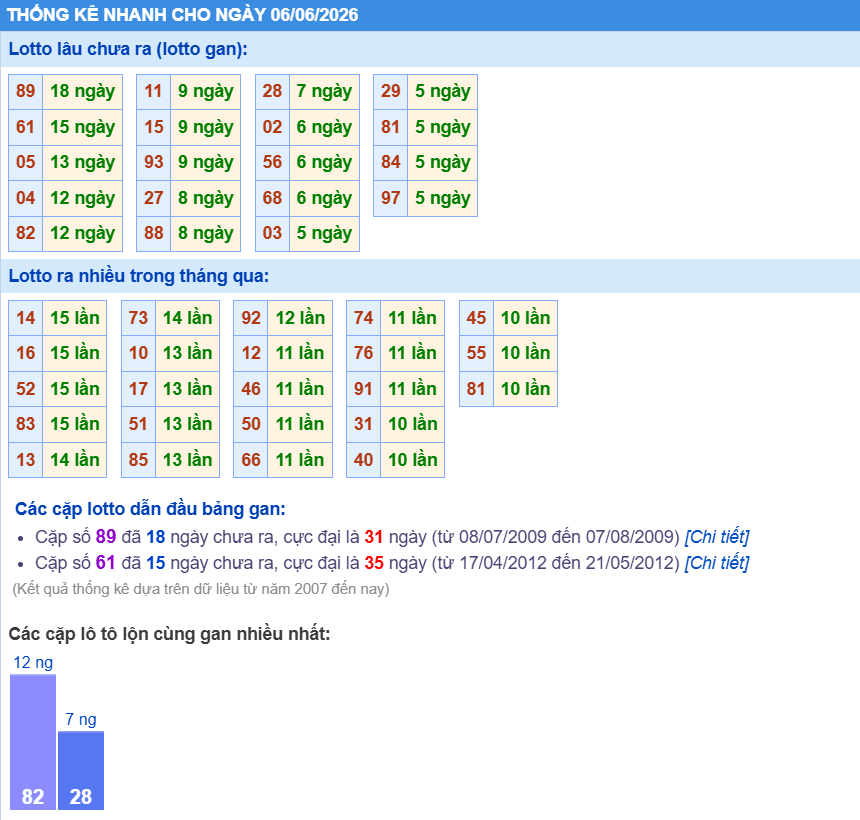Click number 50 in frequent table
Viewport: 860px width, 820px height.
[251, 424]
